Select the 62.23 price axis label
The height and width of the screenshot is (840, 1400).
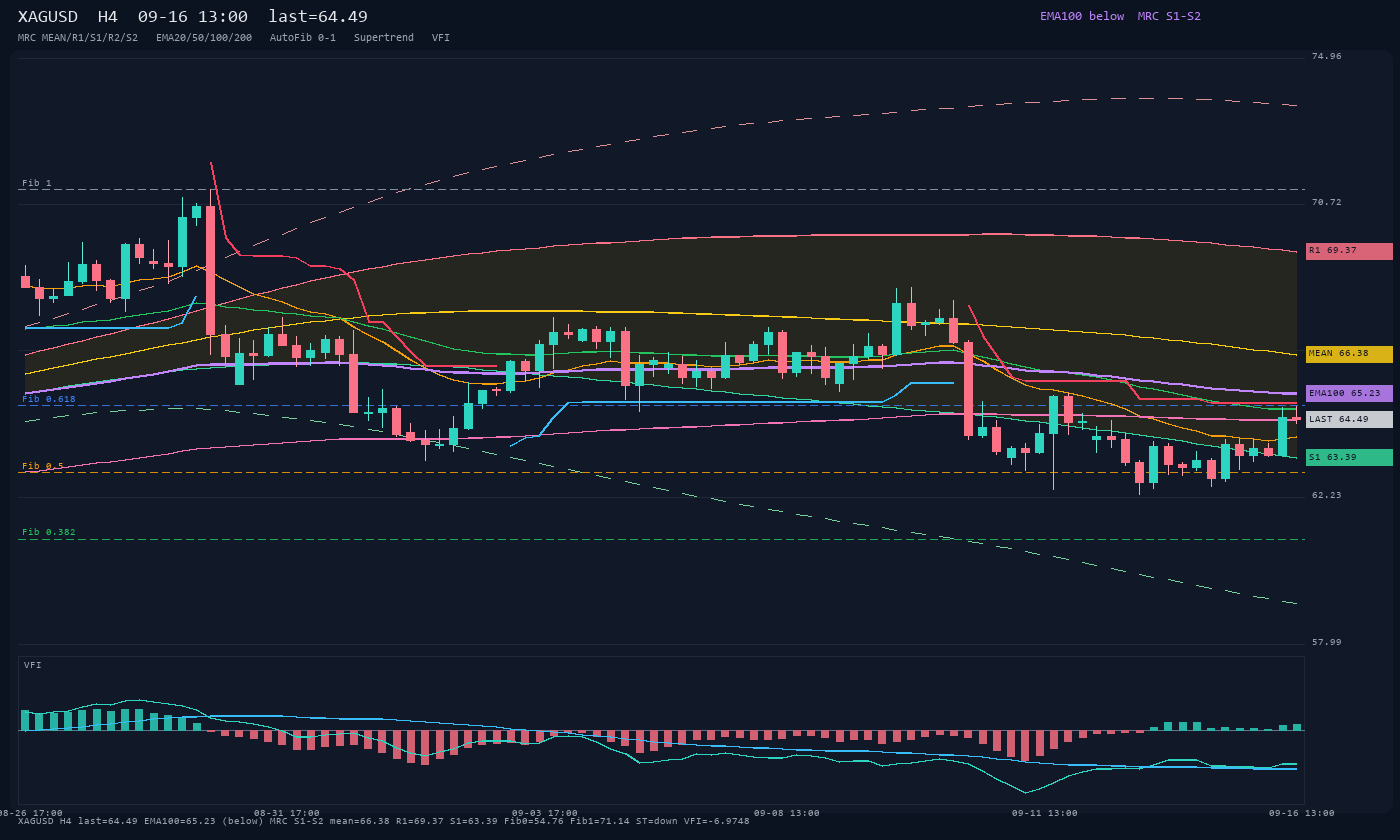1327,495
